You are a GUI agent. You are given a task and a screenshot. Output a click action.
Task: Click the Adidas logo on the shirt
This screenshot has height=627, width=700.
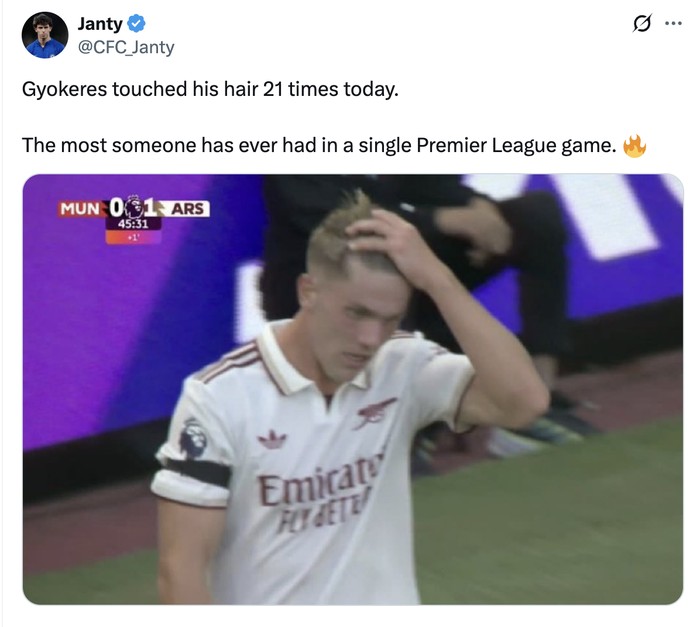point(272,439)
